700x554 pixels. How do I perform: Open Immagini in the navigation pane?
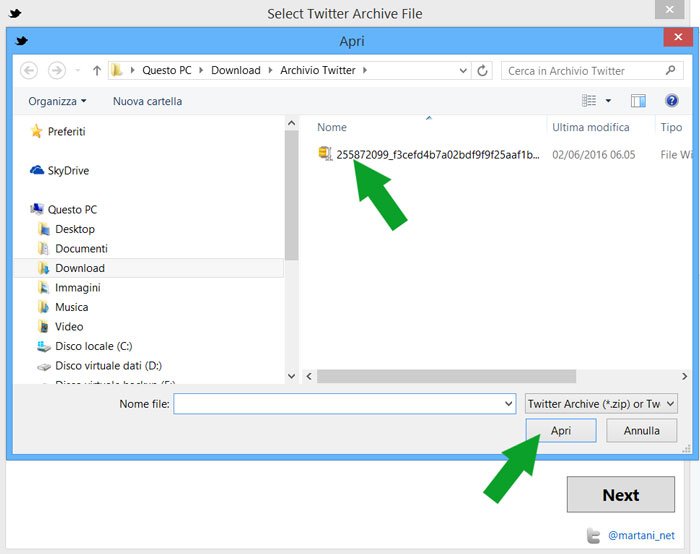point(78,288)
